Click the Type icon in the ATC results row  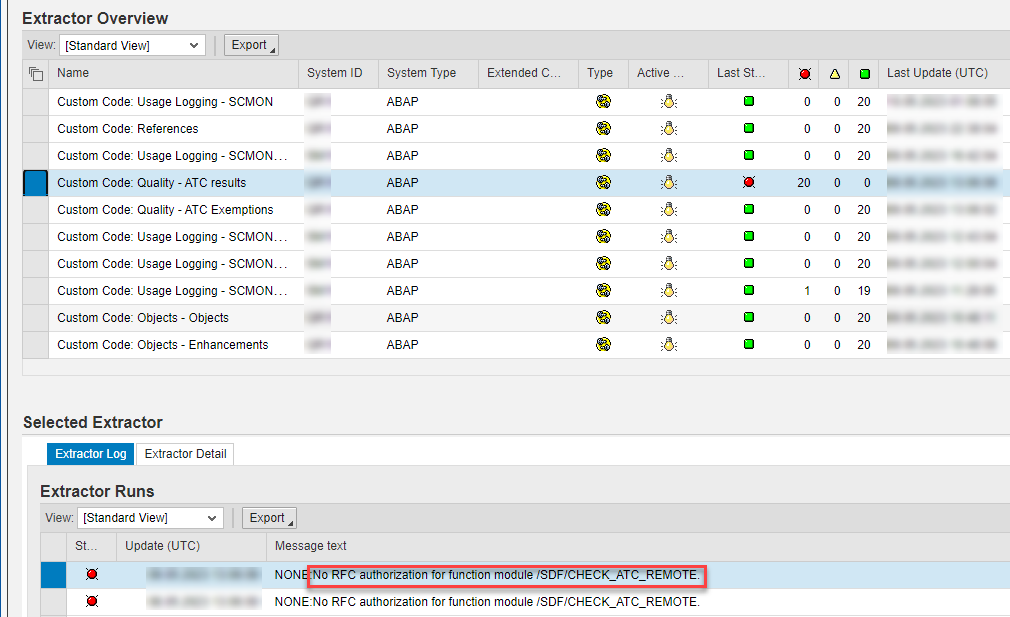click(x=603, y=183)
